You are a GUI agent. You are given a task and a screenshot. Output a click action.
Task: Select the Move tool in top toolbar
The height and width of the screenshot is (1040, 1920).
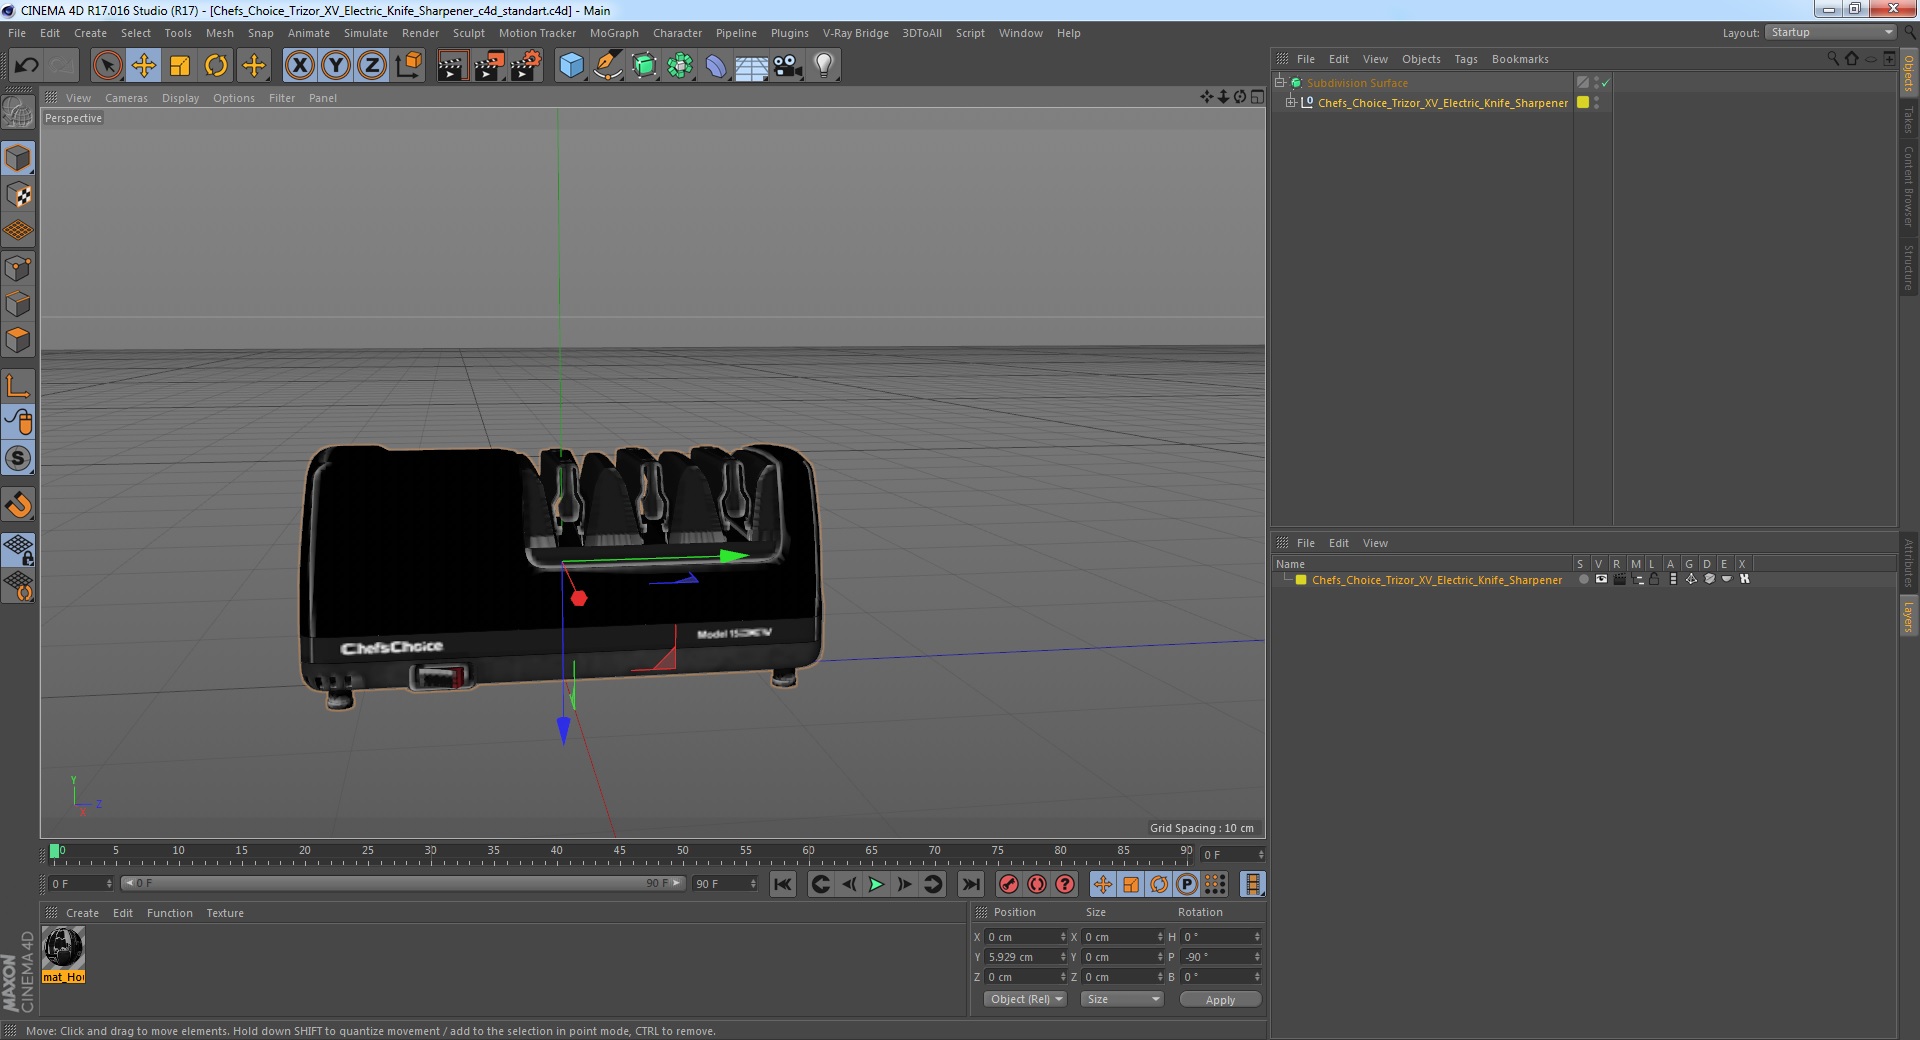[143, 66]
